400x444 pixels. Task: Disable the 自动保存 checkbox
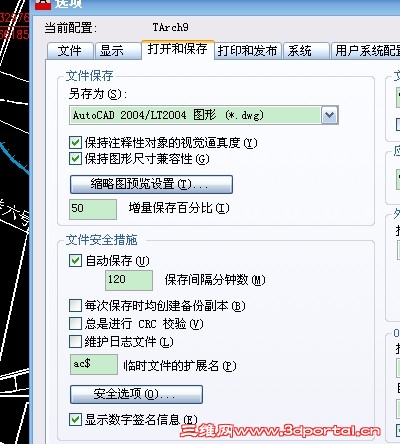pos(75,260)
